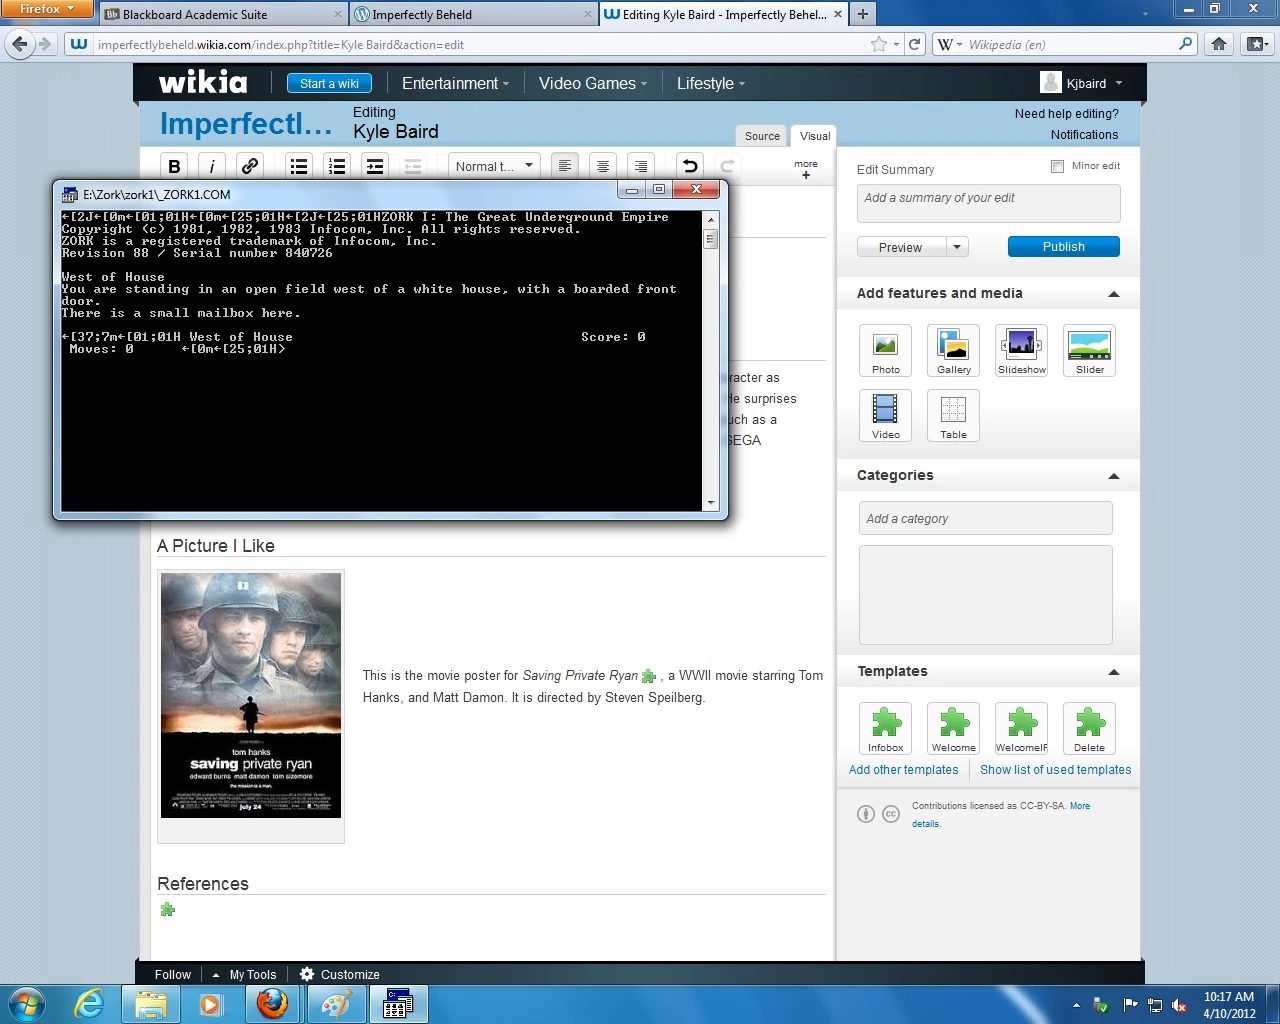This screenshot has width=1280, height=1024.
Task: Open the Preview options dropdown arrow
Action: [957, 247]
